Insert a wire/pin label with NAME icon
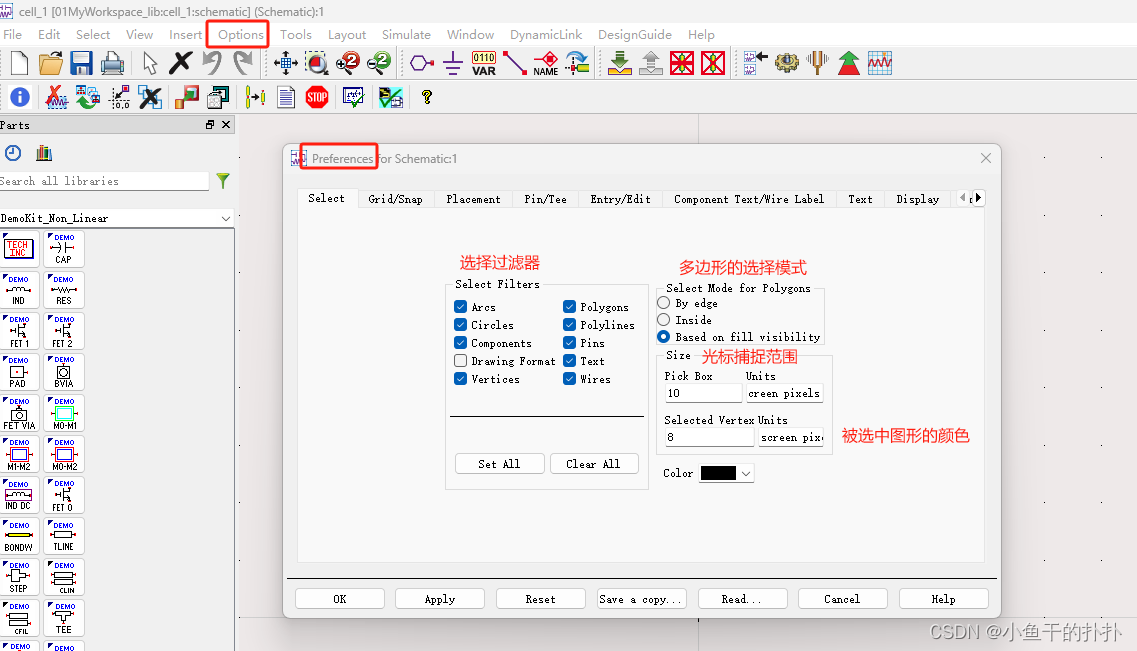Viewport: 1137px width, 651px height. [x=546, y=62]
